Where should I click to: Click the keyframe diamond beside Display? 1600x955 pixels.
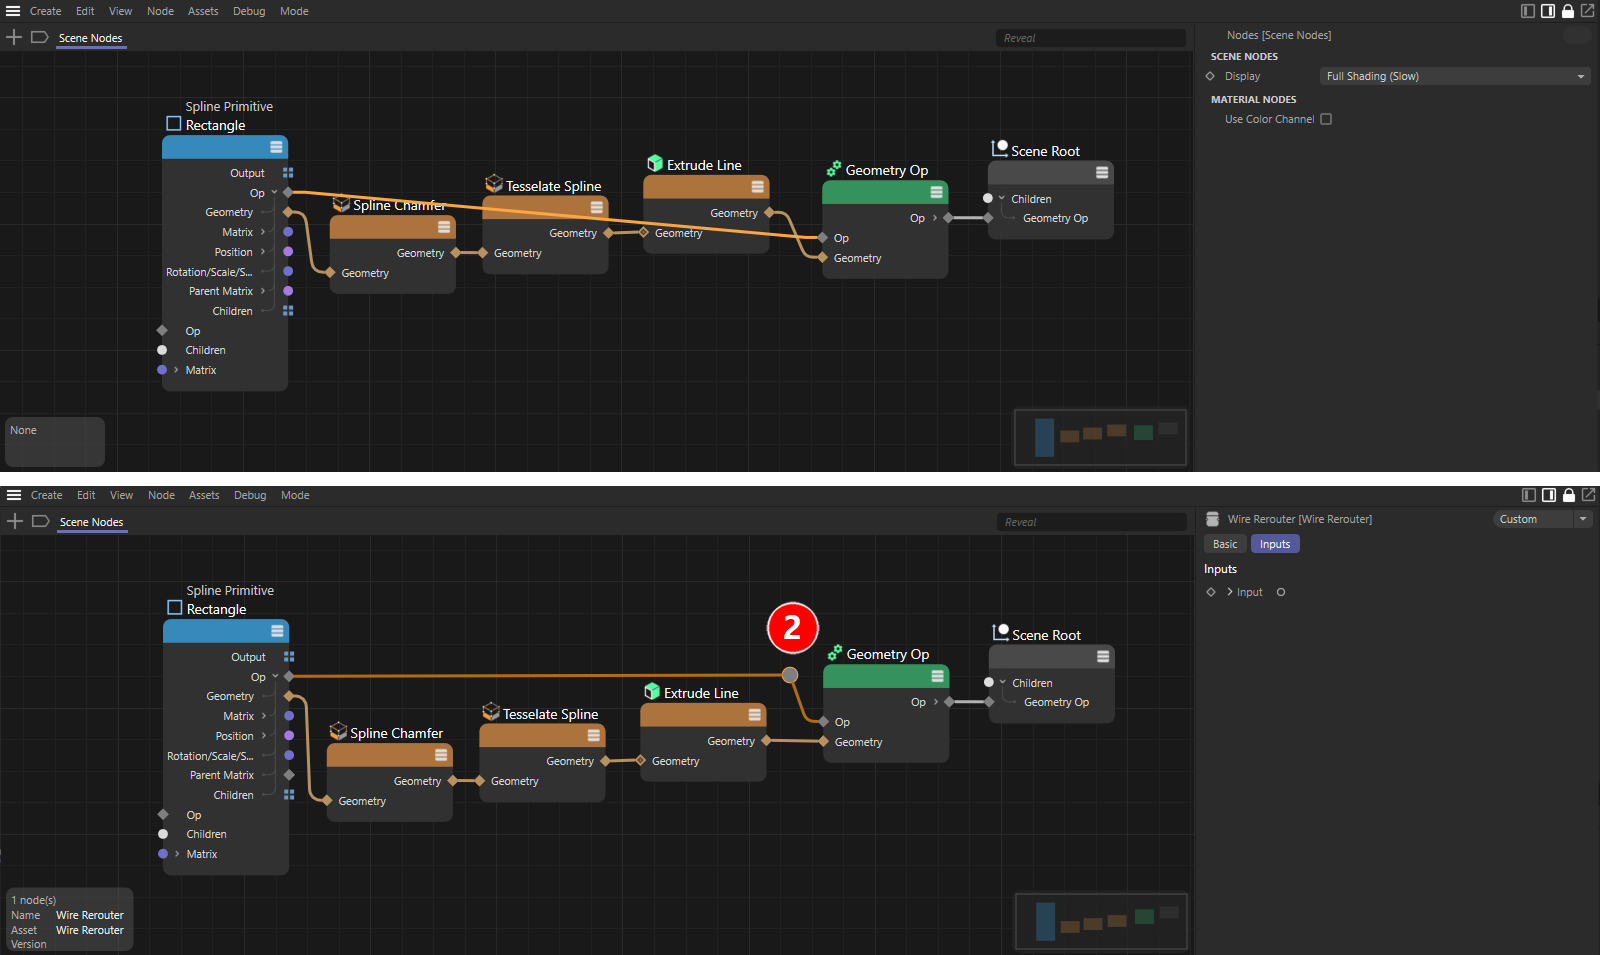pos(1210,76)
